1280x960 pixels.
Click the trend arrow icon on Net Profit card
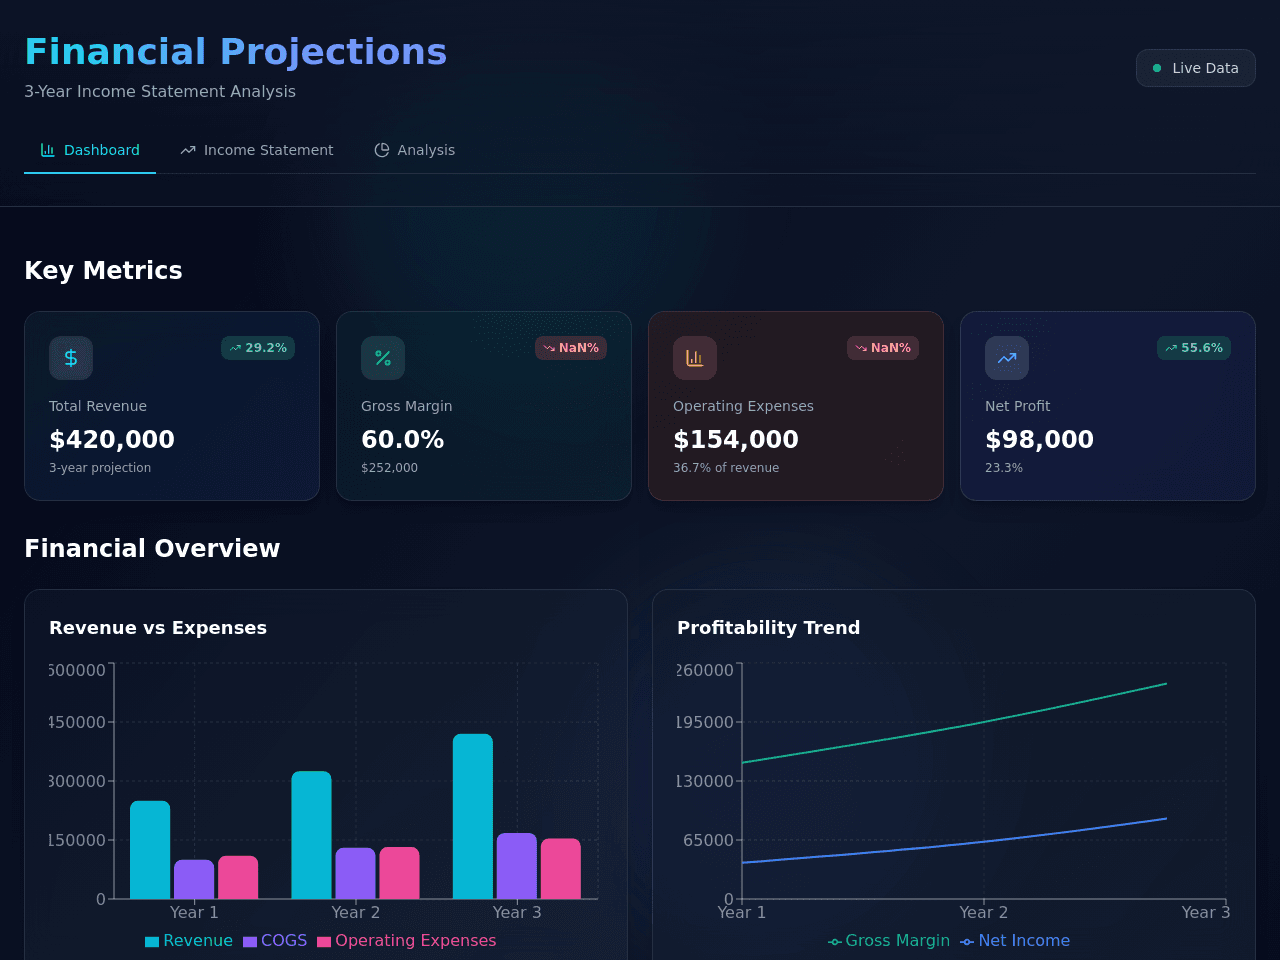point(1007,358)
